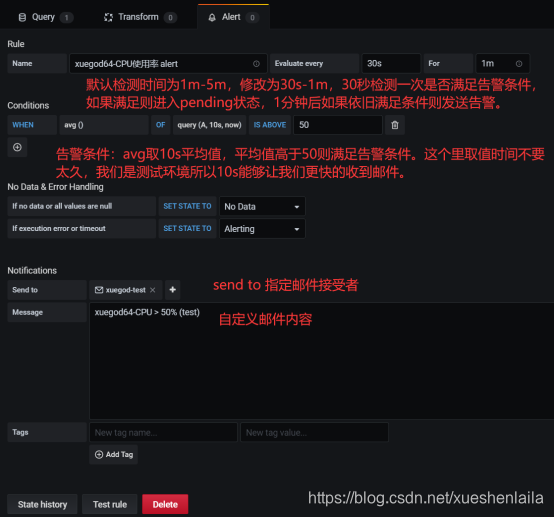The image size is (554, 517).
Task: Open the No Data state dropdown
Action: point(262,206)
